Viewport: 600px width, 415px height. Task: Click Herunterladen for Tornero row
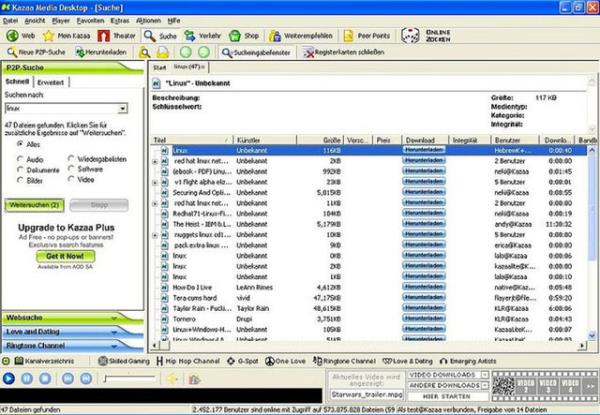tap(424, 319)
